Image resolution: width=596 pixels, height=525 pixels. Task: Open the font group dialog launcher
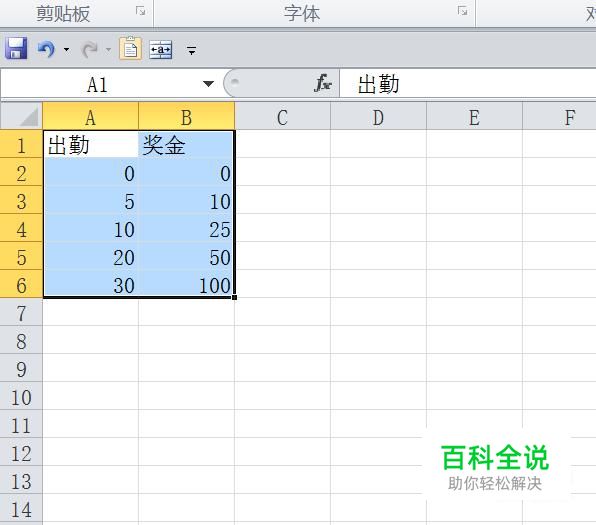462,11
